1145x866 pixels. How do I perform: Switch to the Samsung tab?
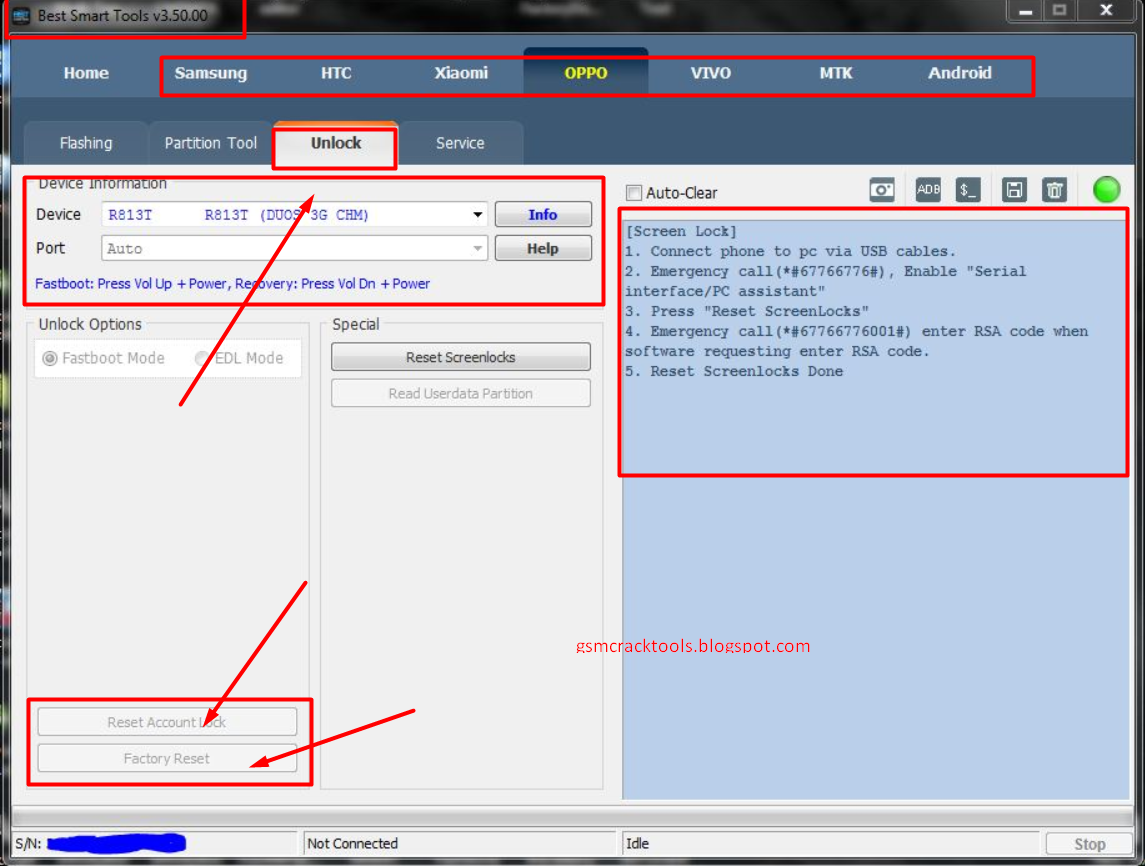point(210,73)
